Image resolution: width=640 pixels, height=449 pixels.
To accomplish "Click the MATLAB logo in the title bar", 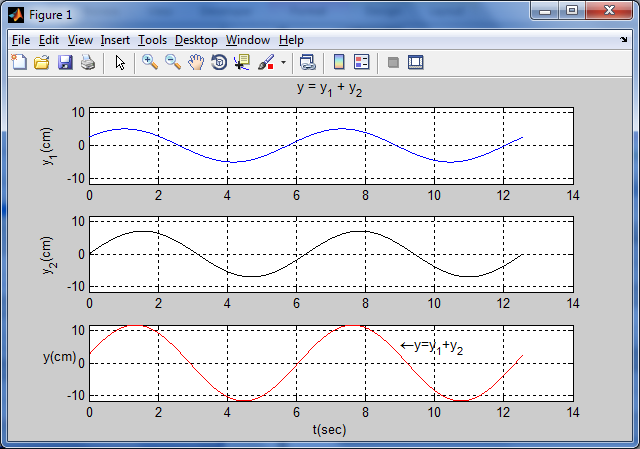I will pyautogui.click(x=16, y=15).
